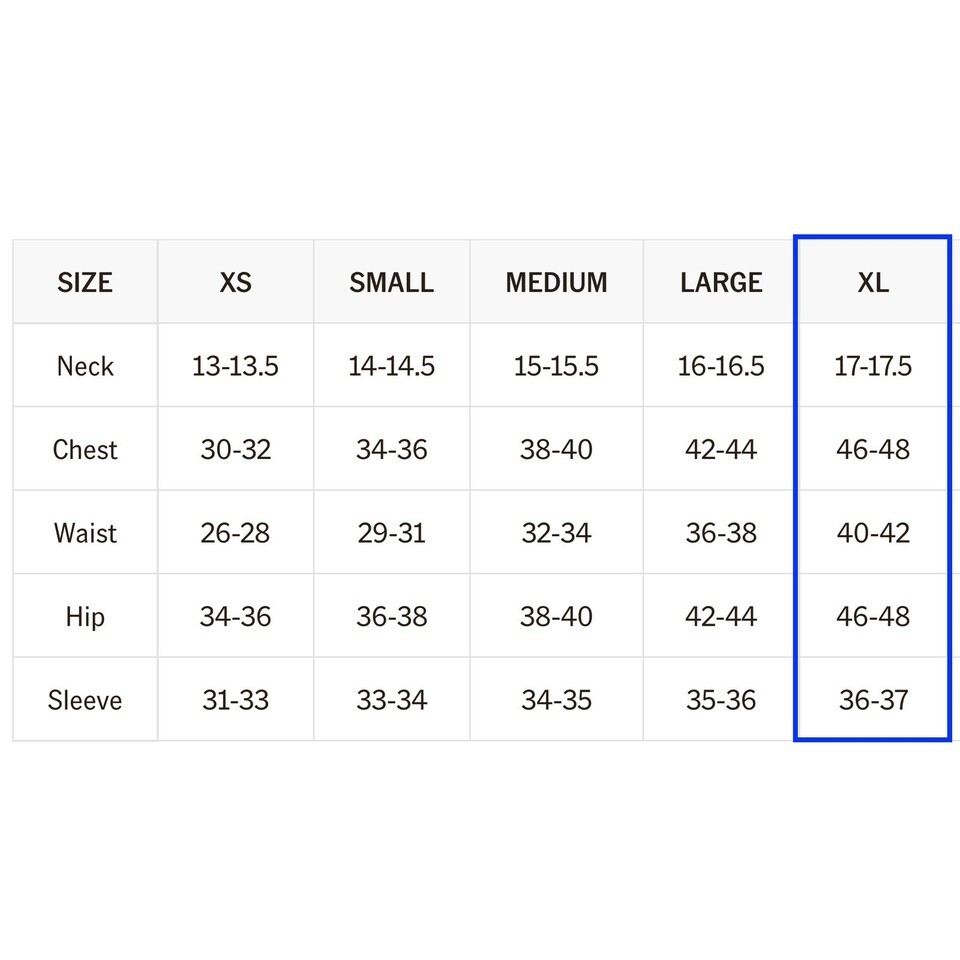Click the Medium waist value 32-34
Screen dimensions: 960x960
coord(556,533)
